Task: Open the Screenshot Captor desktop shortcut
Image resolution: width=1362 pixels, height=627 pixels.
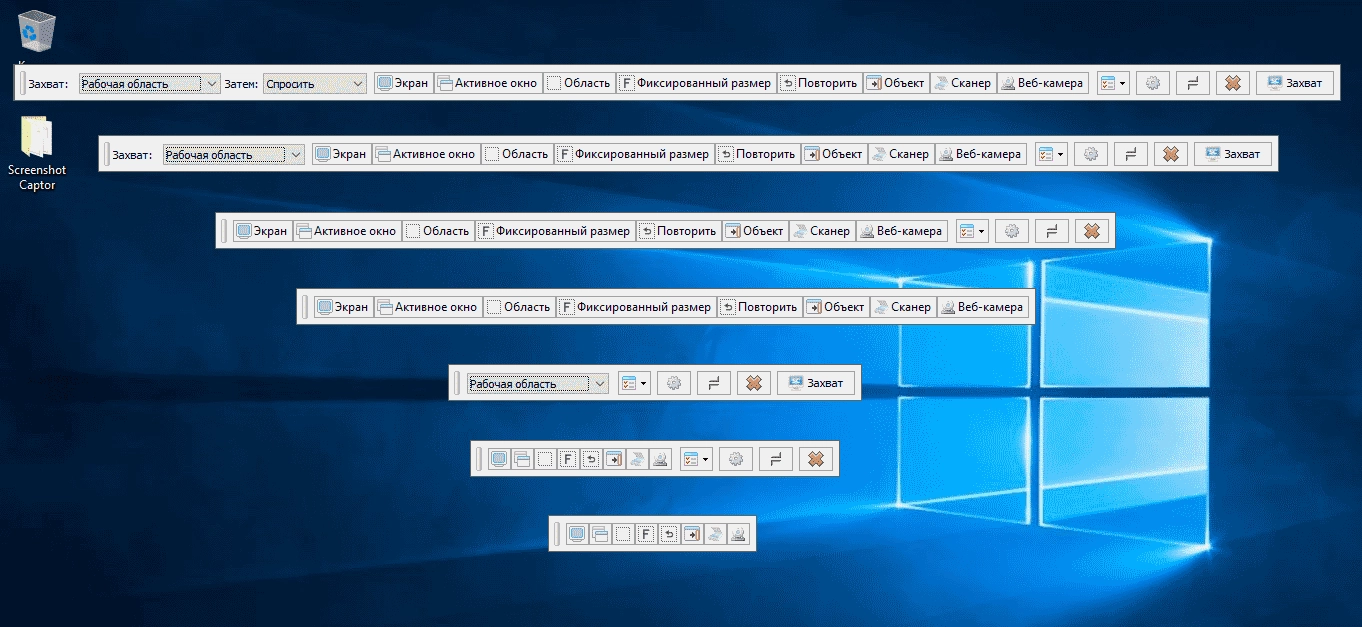Action: (x=37, y=153)
